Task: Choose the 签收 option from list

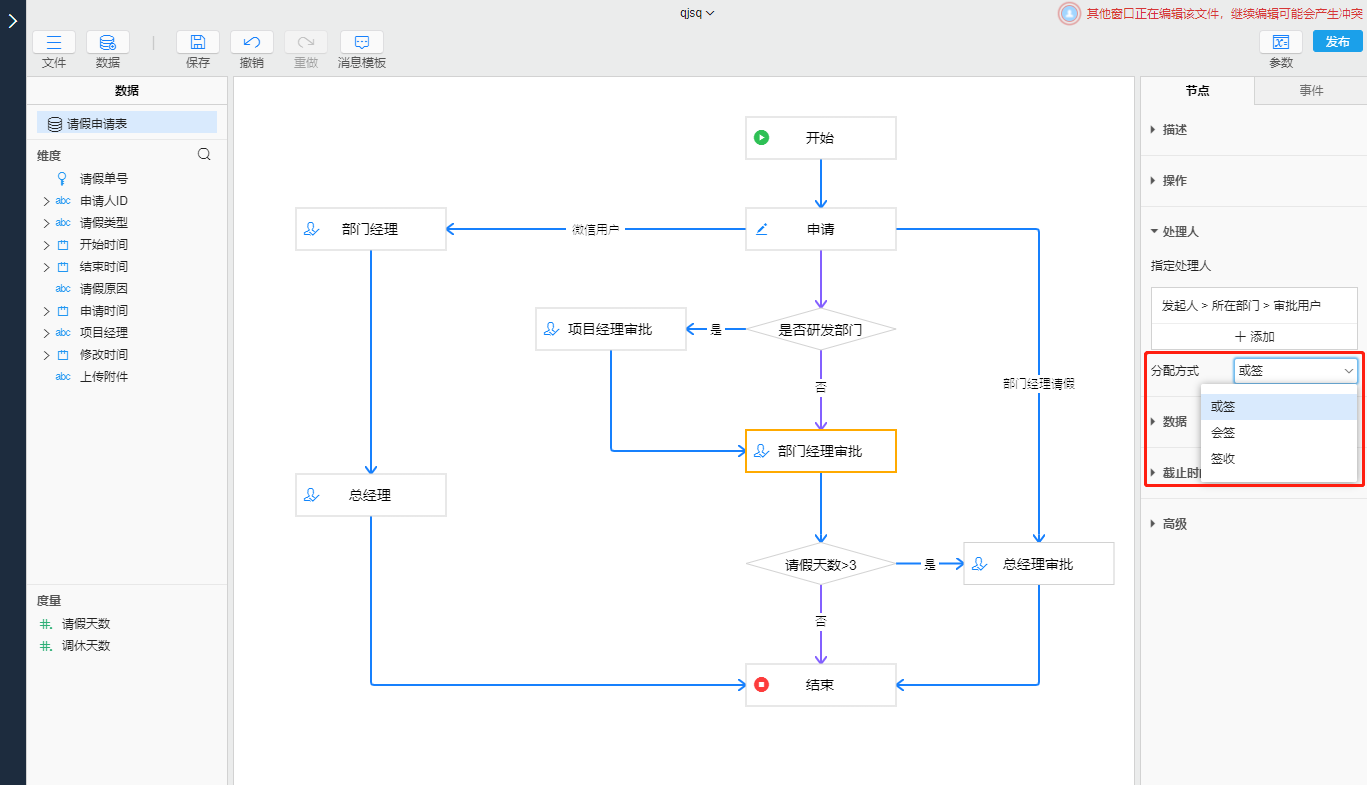Action: (1223, 459)
